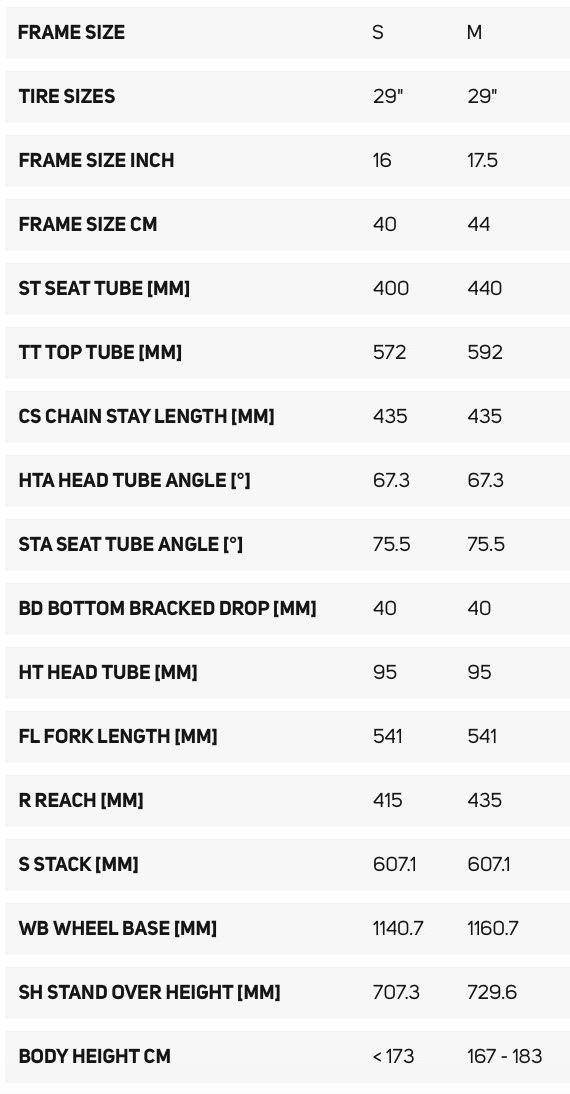Click the 17.5 frame size inch value
This screenshot has width=570, height=1094.
483,160
